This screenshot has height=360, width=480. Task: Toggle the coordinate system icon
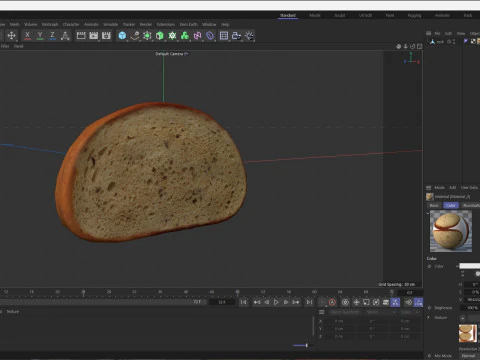point(65,36)
